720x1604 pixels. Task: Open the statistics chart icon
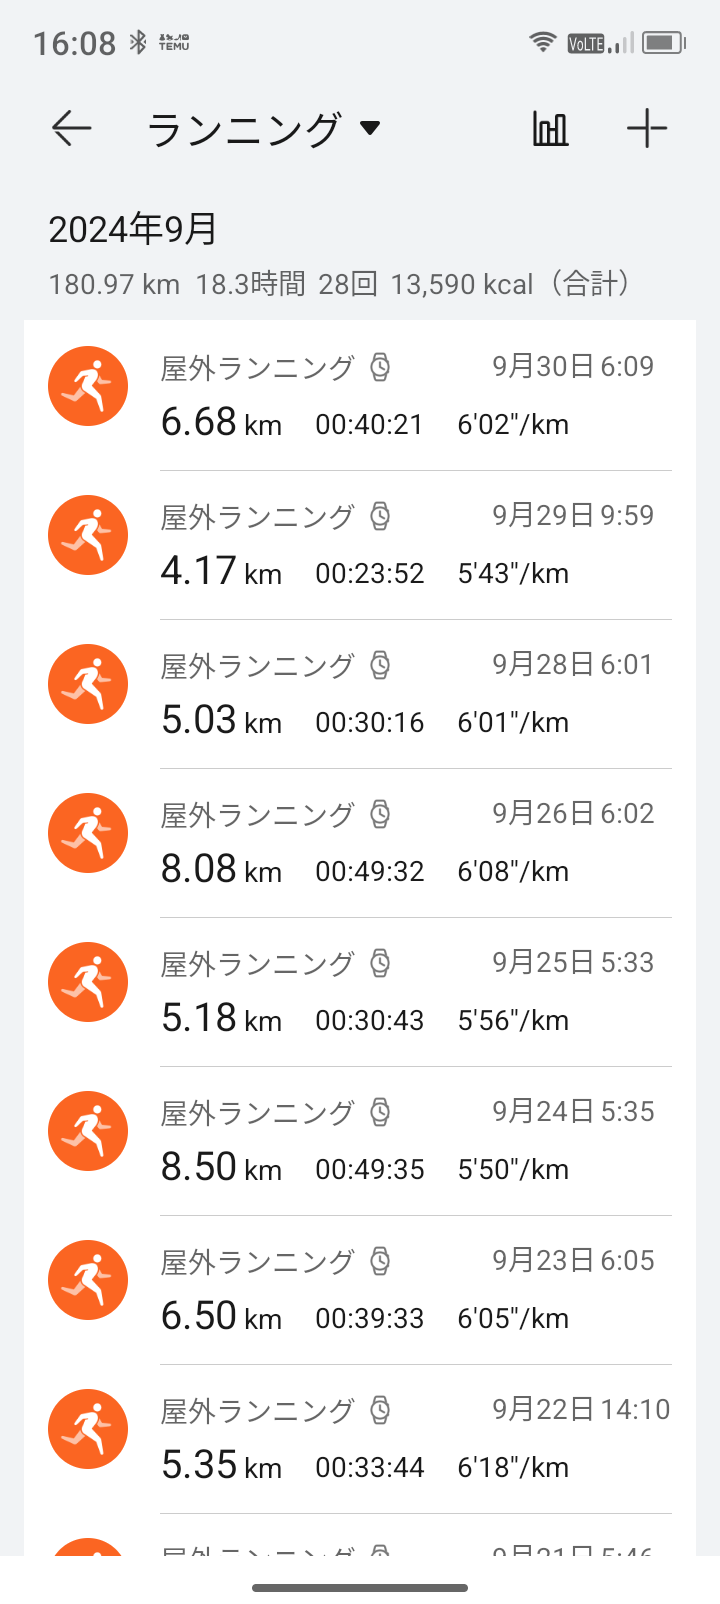coord(550,129)
